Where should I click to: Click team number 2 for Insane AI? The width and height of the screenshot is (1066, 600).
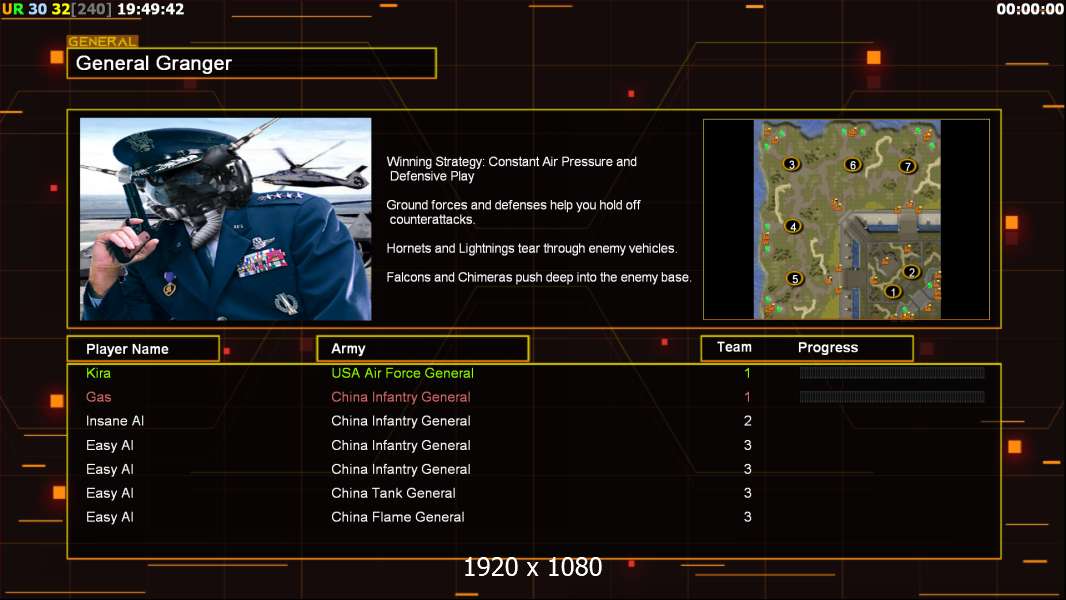pos(748,421)
